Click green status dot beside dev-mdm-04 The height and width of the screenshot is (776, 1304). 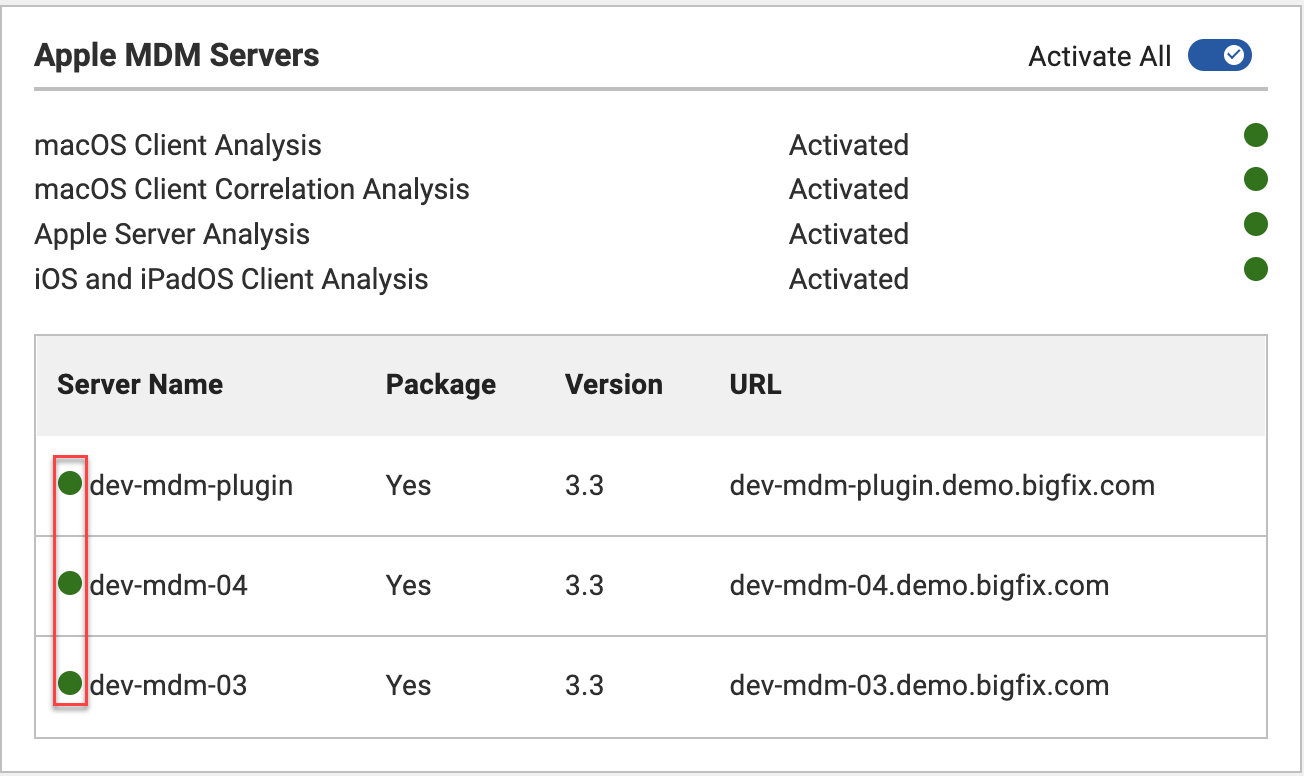click(x=70, y=583)
